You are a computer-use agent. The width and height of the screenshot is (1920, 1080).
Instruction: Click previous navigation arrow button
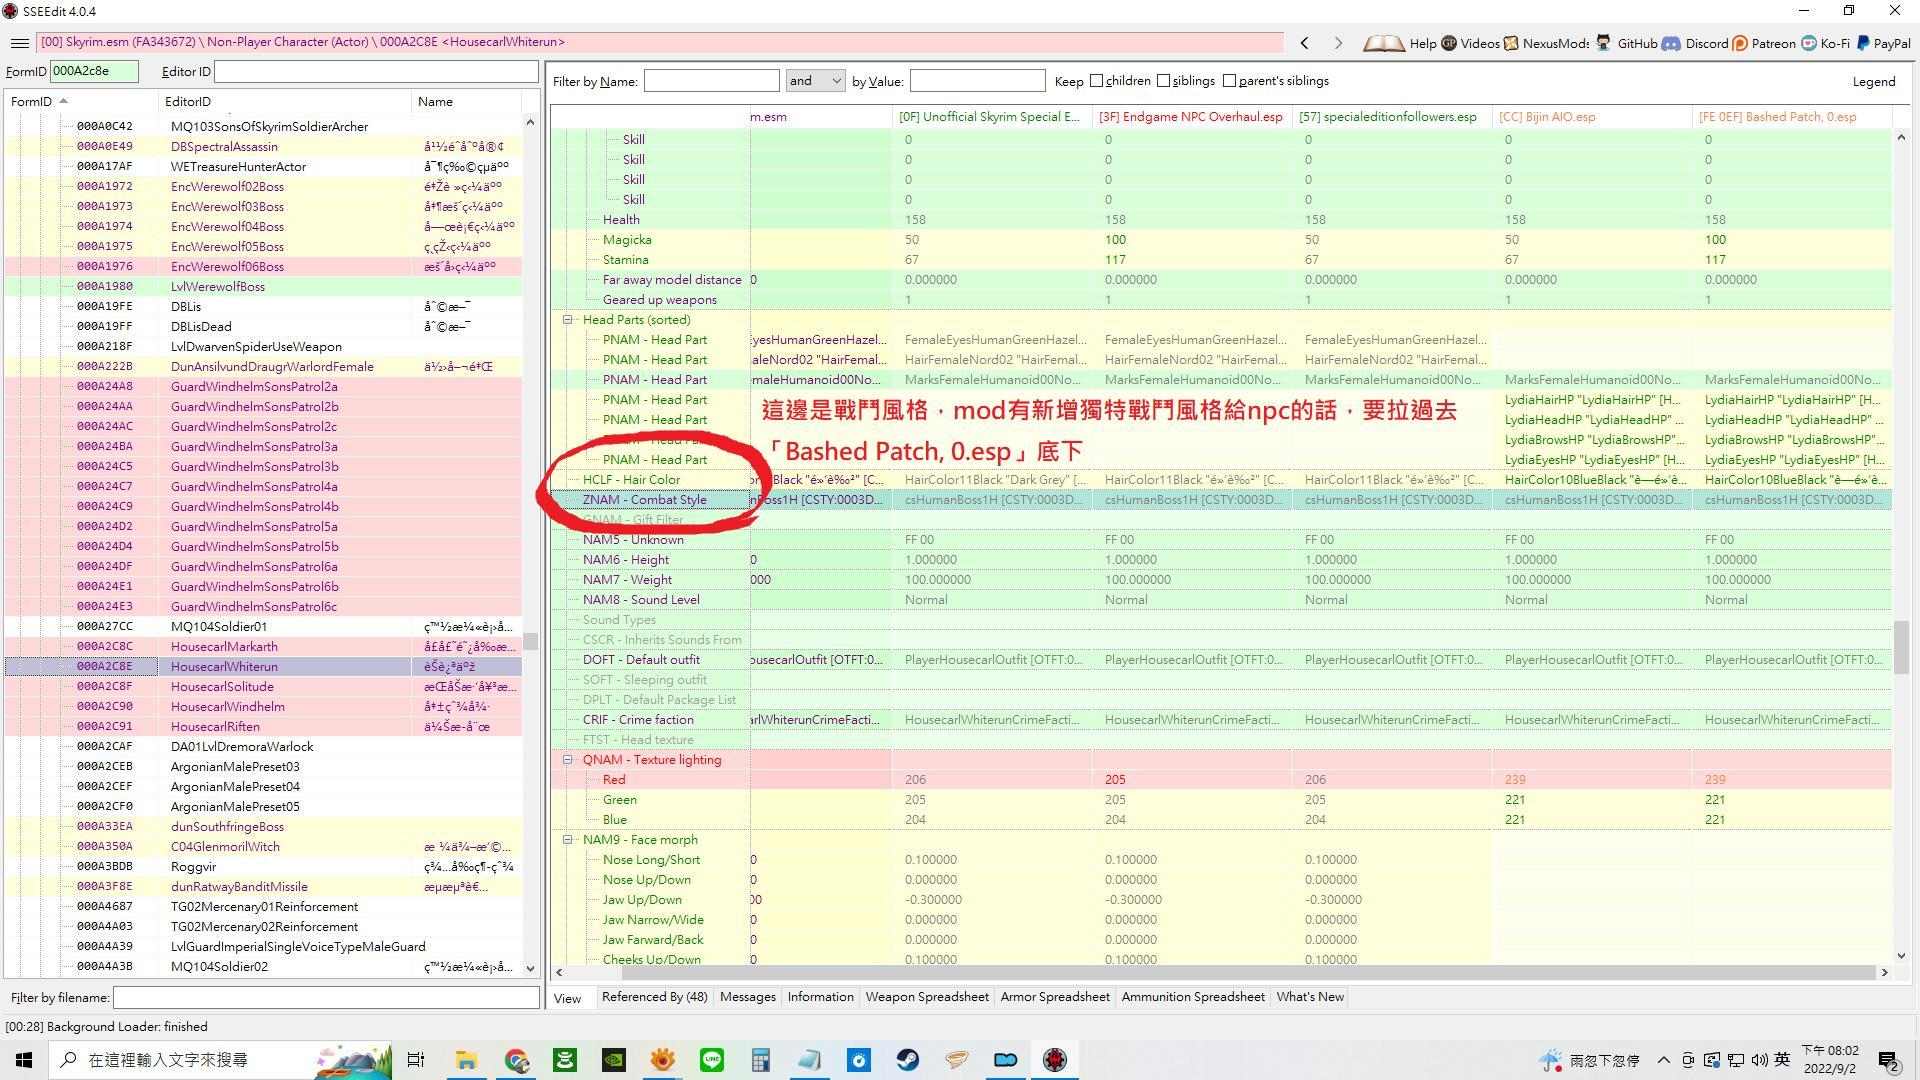(1307, 42)
